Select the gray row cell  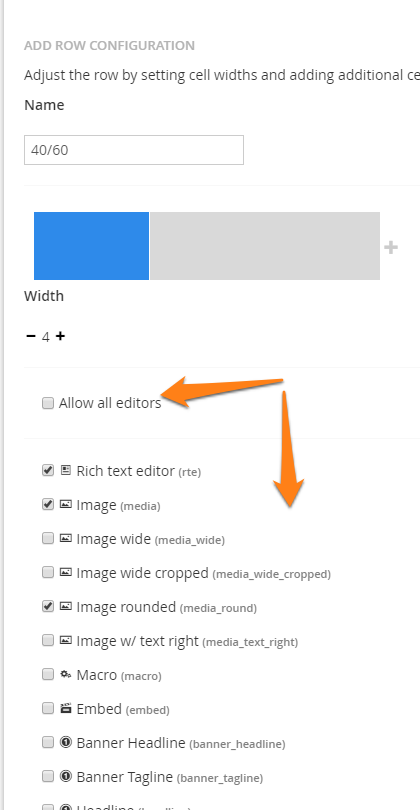[265, 246]
